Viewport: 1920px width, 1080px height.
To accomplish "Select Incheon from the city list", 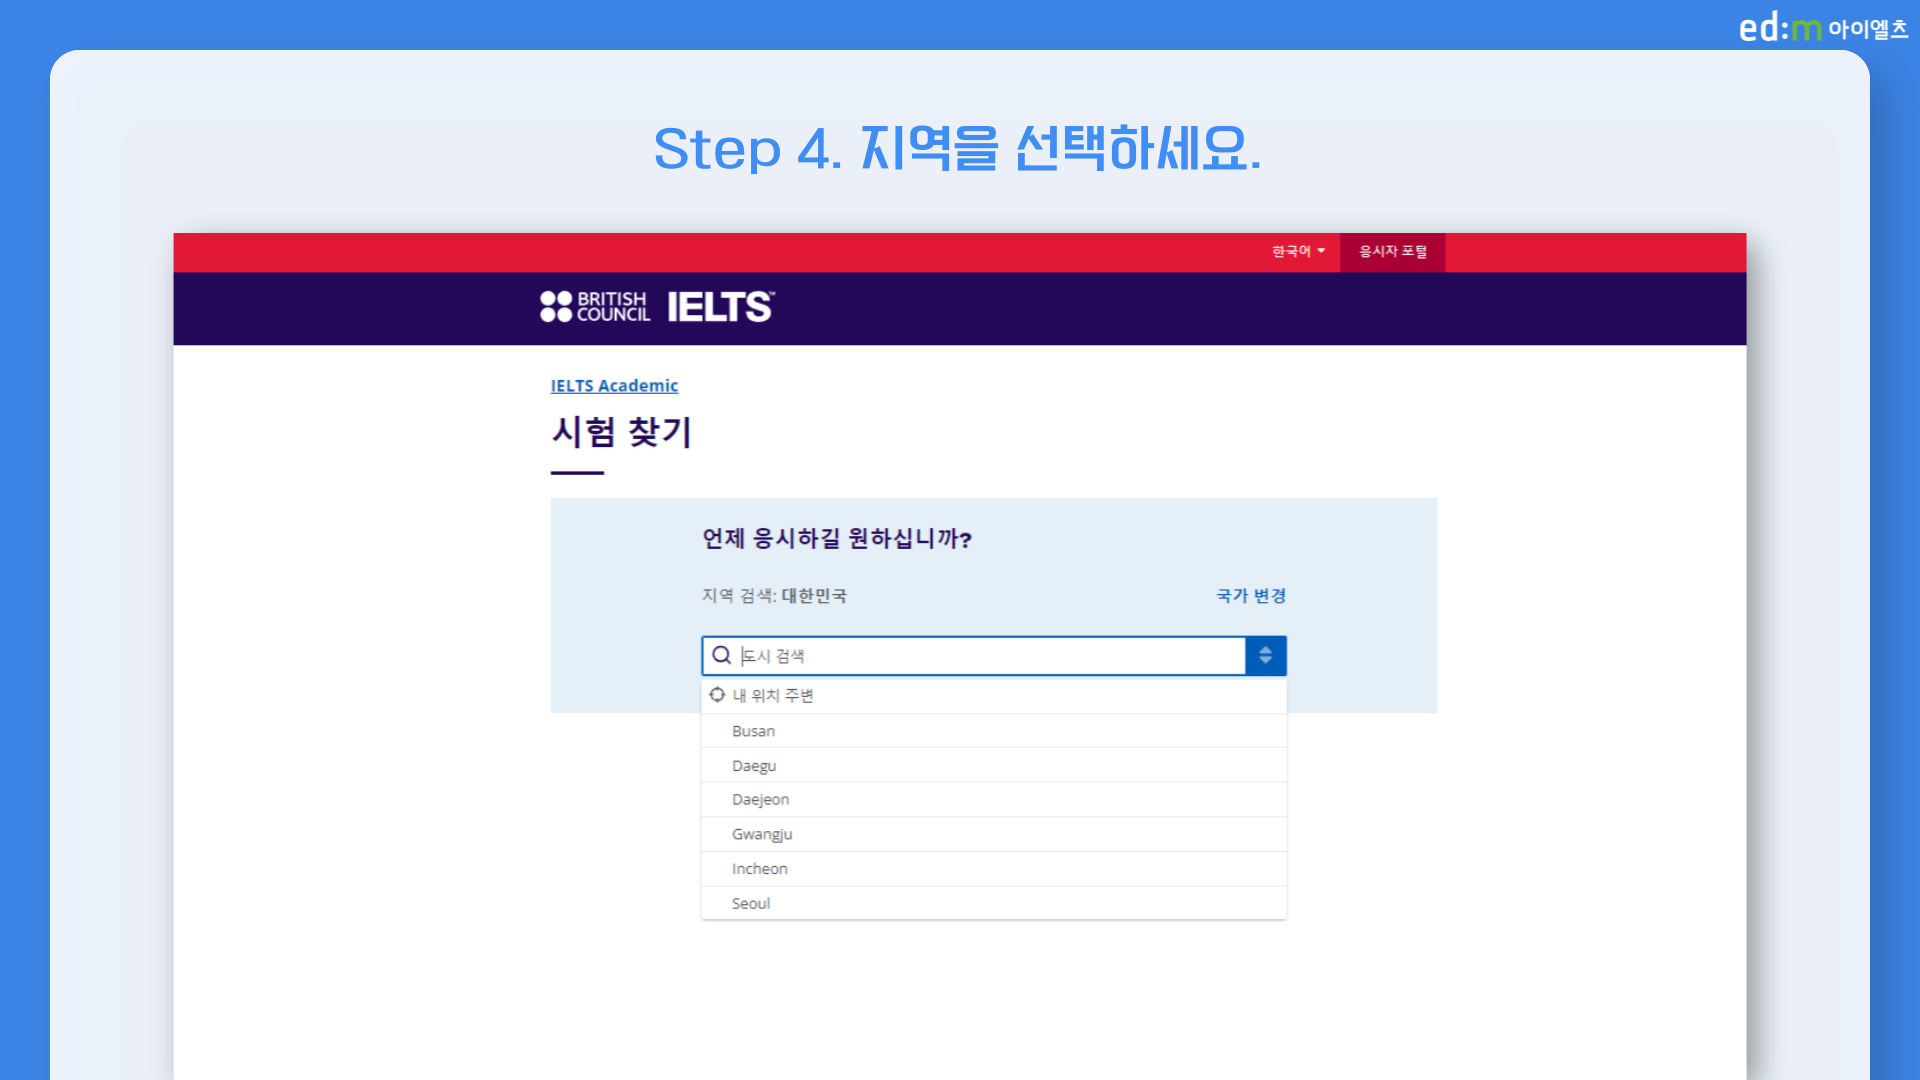I will (994, 869).
